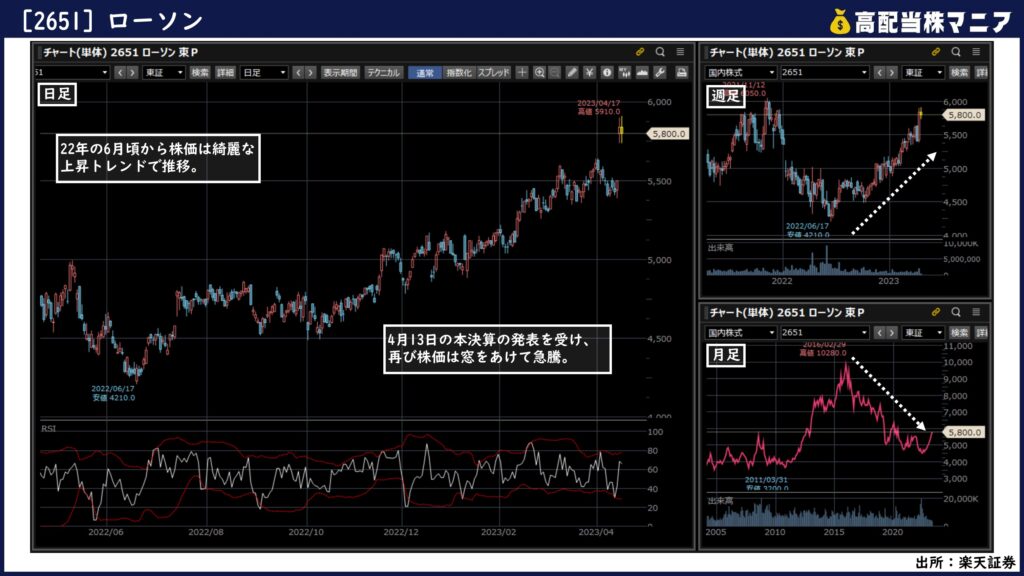Viewport: 1024px width, 576px height.
Task: Open 国内株式 dropdown in weekly chart
Action: tap(740, 72)
